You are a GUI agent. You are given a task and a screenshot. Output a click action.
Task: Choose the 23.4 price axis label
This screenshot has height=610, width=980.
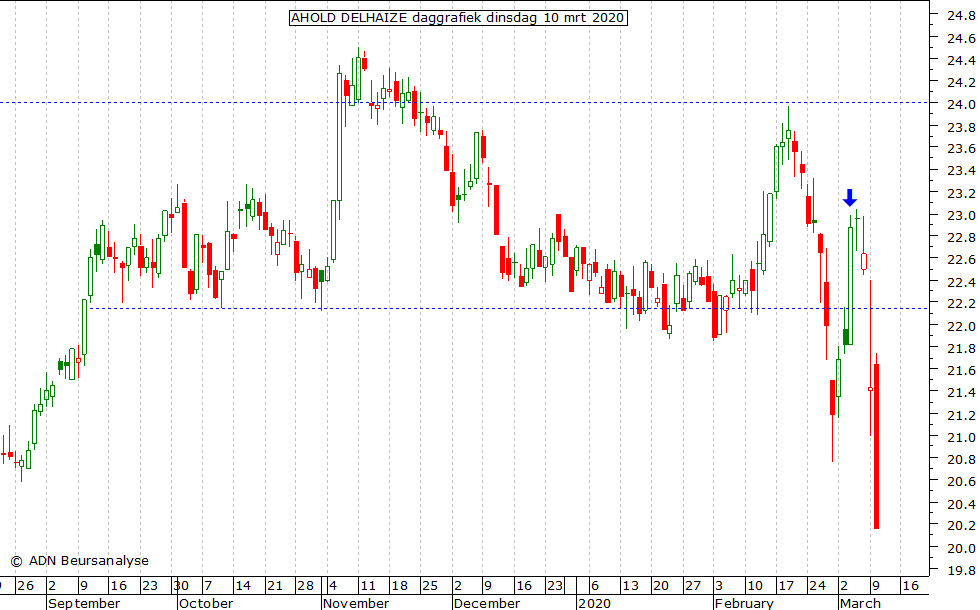(961, 171)
